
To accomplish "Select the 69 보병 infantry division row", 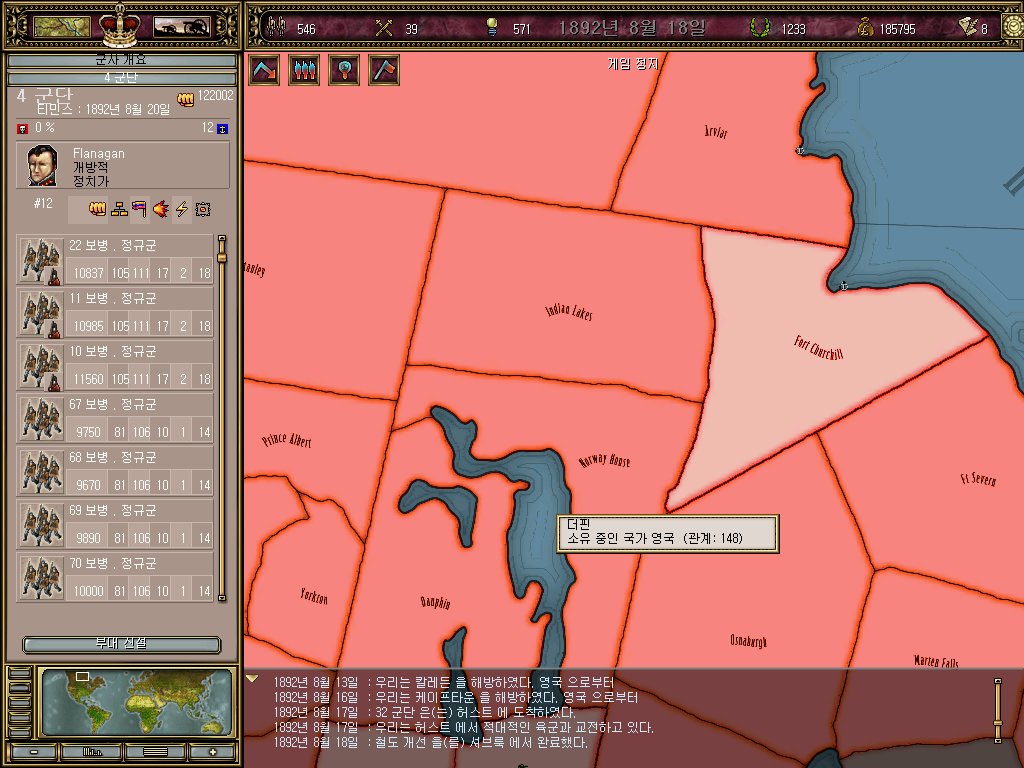I will click(x=115, y=523).
